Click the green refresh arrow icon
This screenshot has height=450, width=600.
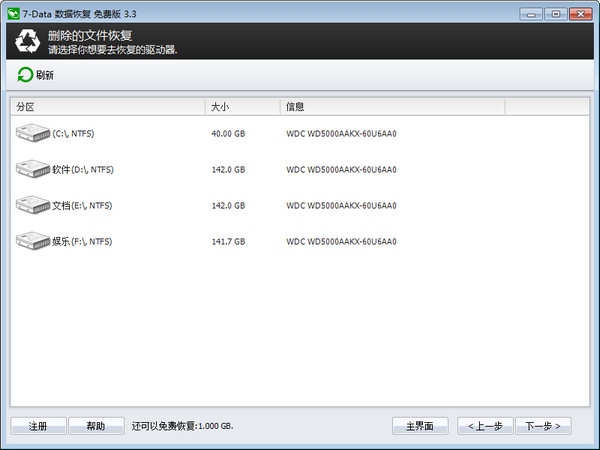click(25, 75)
